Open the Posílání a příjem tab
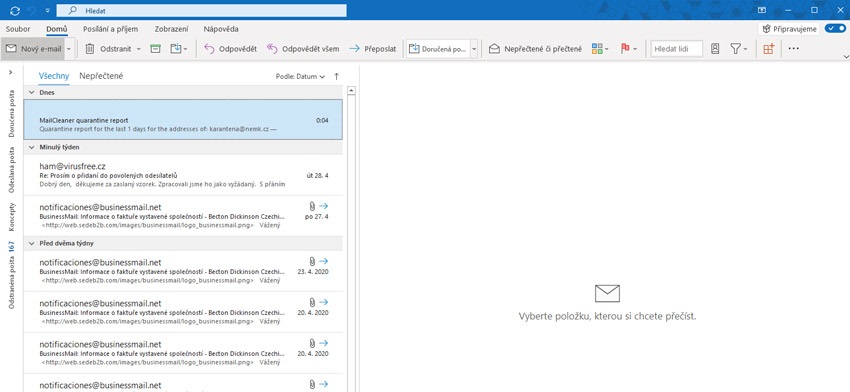 tap(111, 29)
